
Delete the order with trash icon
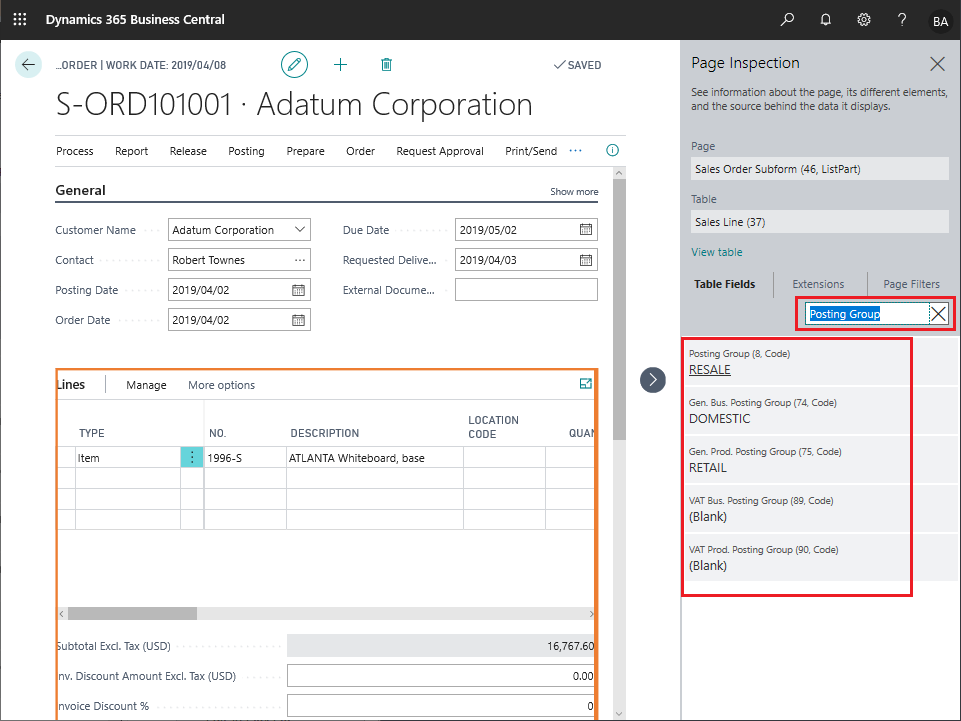point(386,64)
